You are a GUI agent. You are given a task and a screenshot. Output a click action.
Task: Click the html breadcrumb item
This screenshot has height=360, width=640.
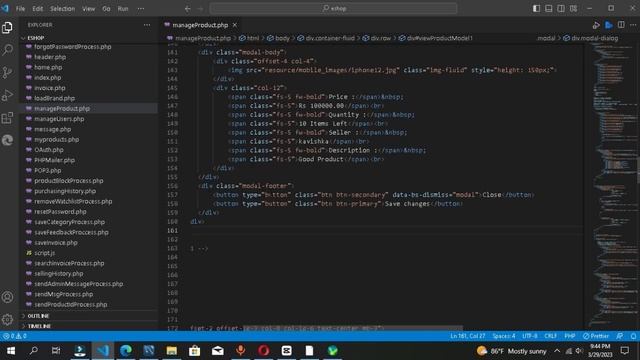tap(249, 38)
